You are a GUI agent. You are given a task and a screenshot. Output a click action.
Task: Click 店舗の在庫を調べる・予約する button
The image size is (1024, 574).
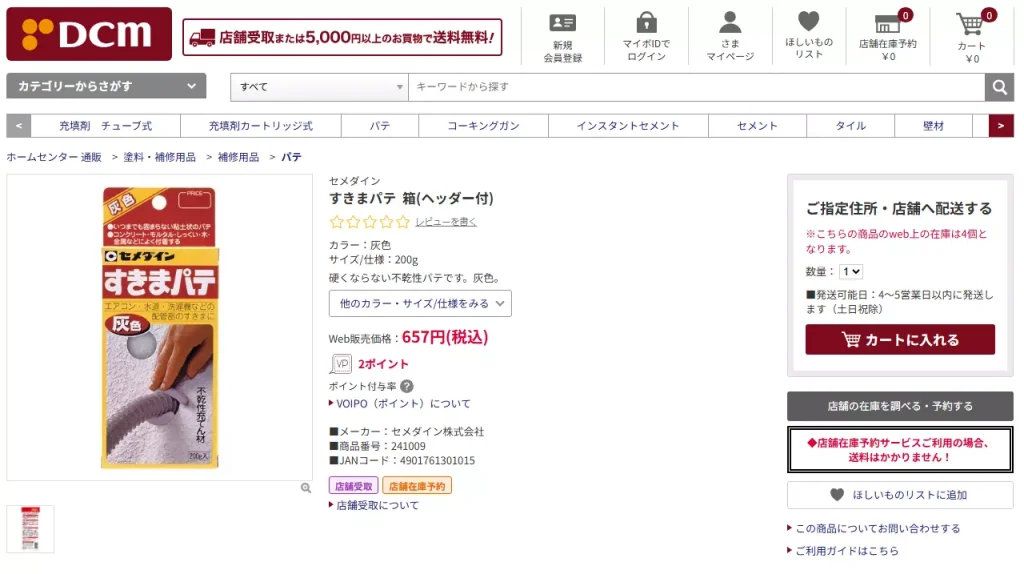pyautogui.click(x=900, y=406)
